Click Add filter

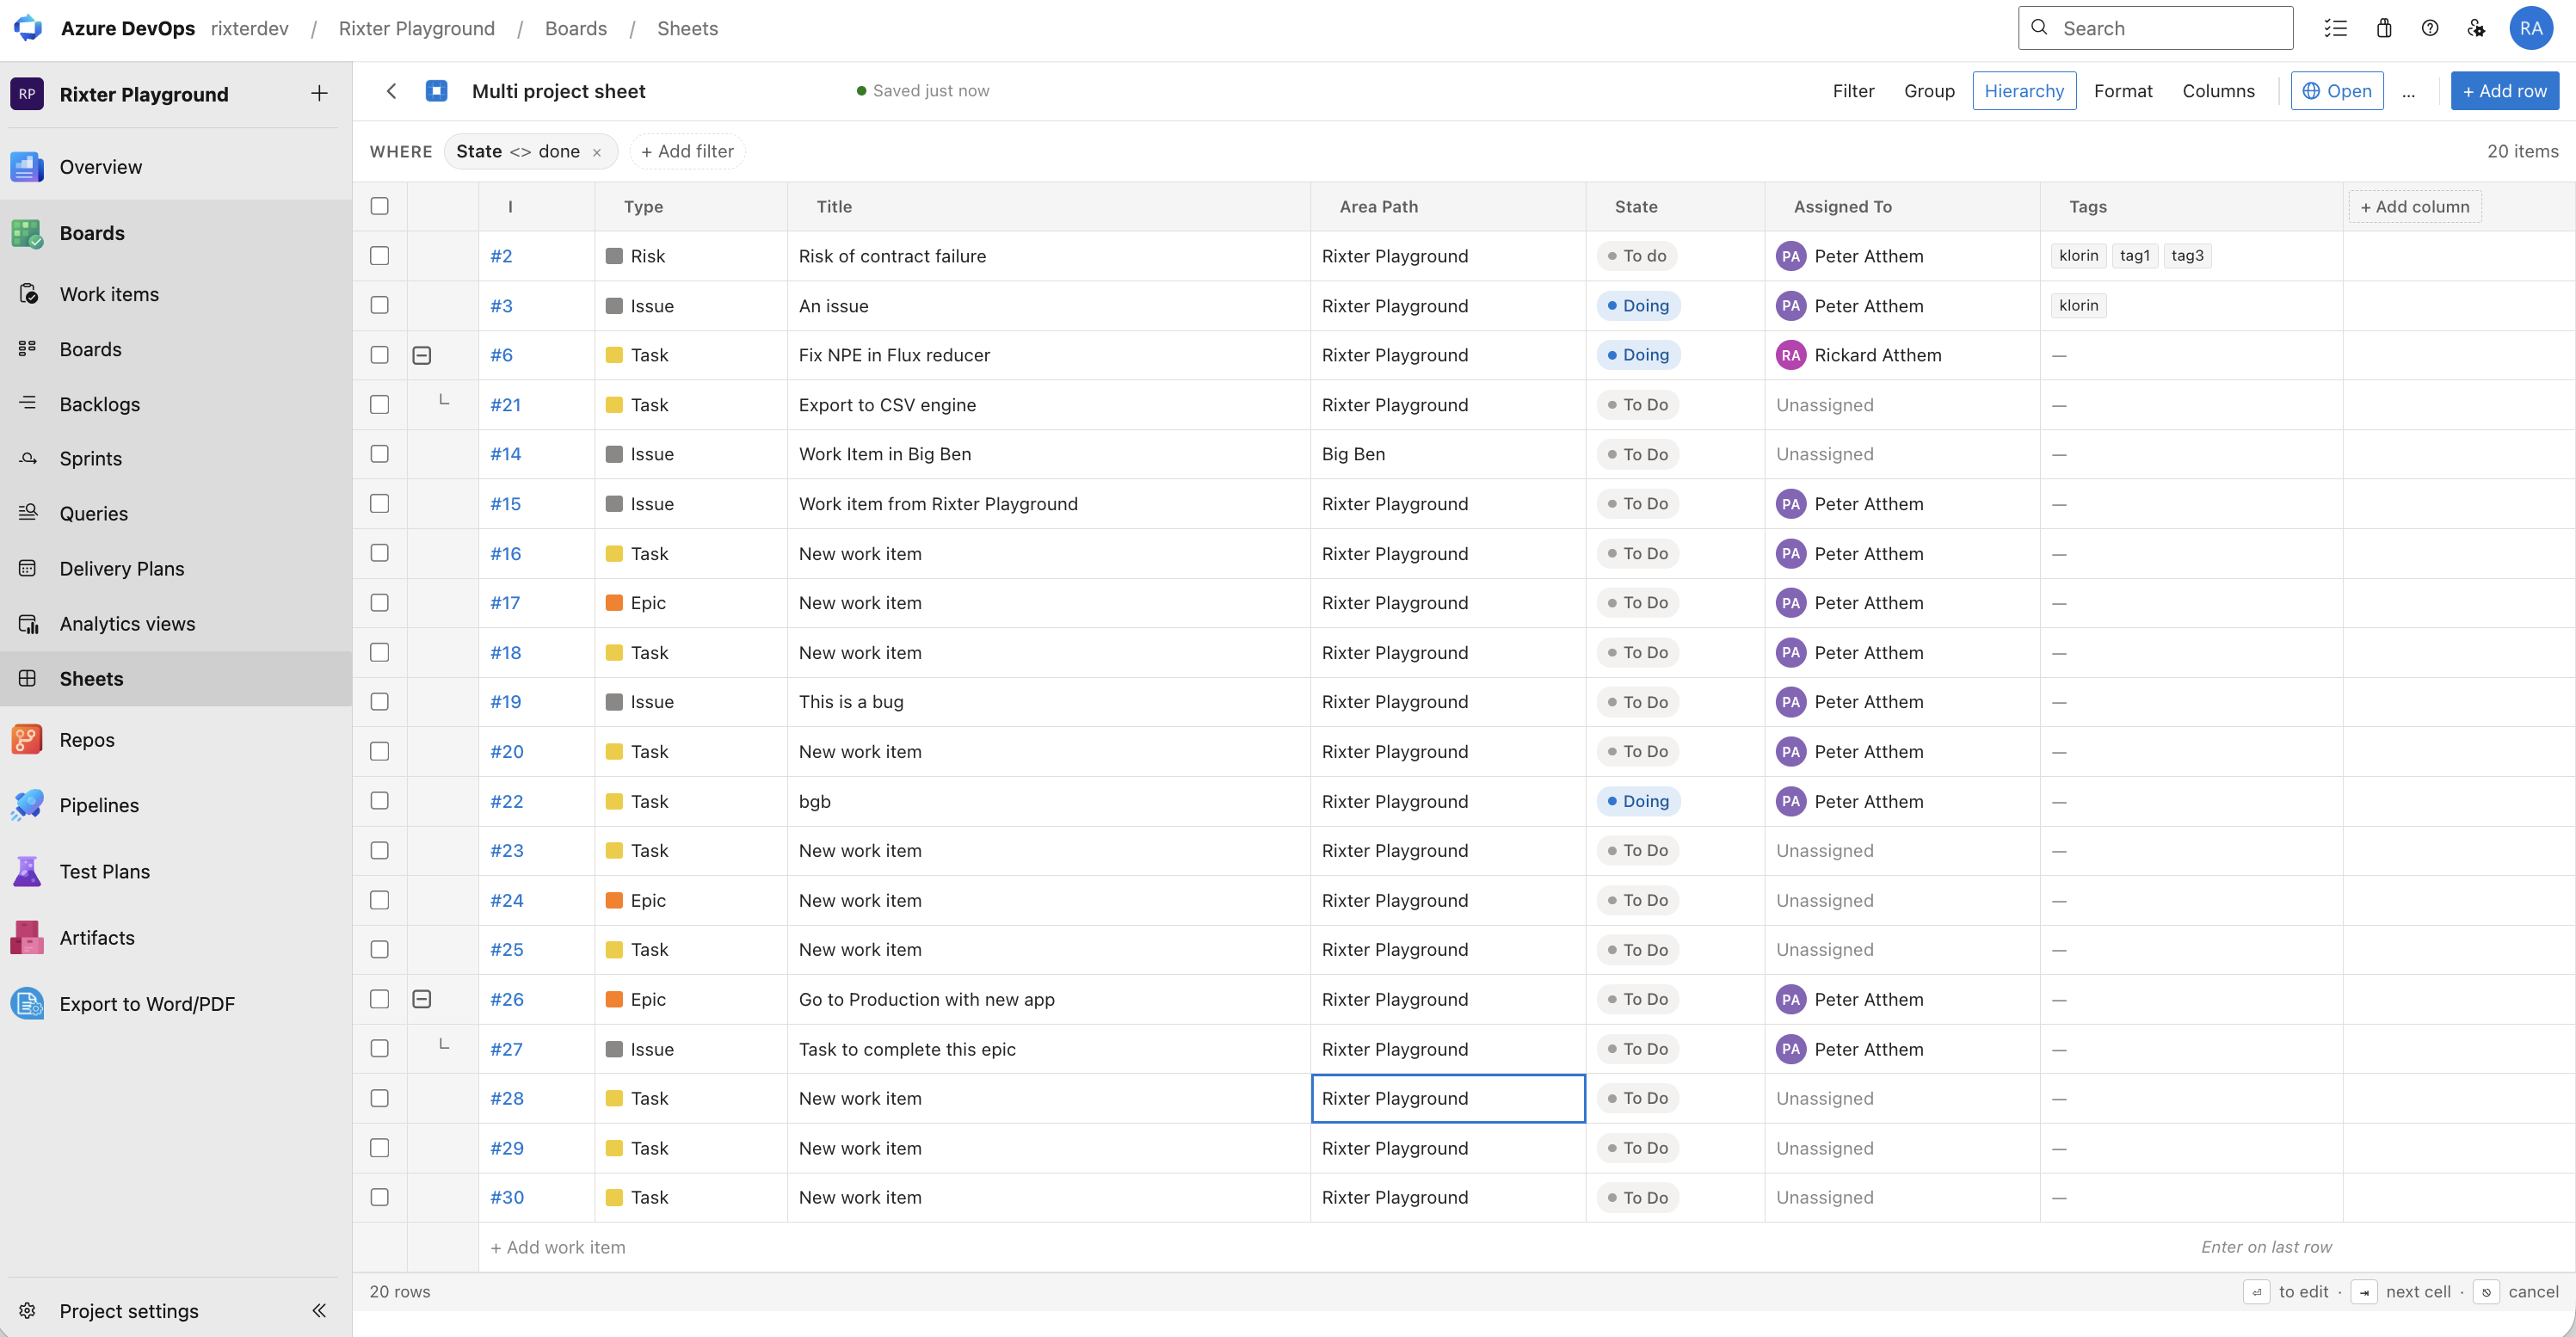[x=687, y=152]
